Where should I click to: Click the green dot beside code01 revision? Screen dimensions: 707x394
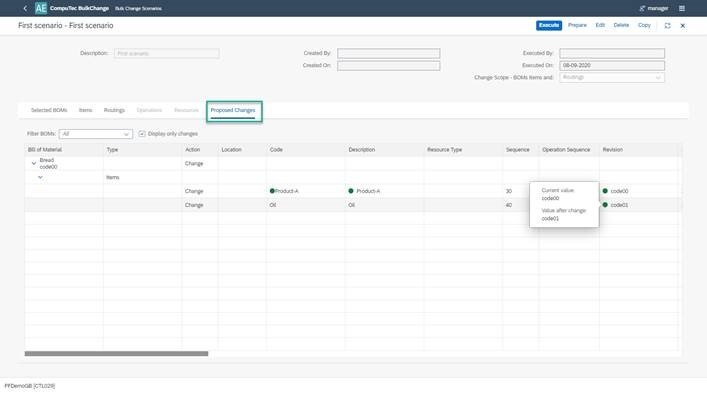605,205
